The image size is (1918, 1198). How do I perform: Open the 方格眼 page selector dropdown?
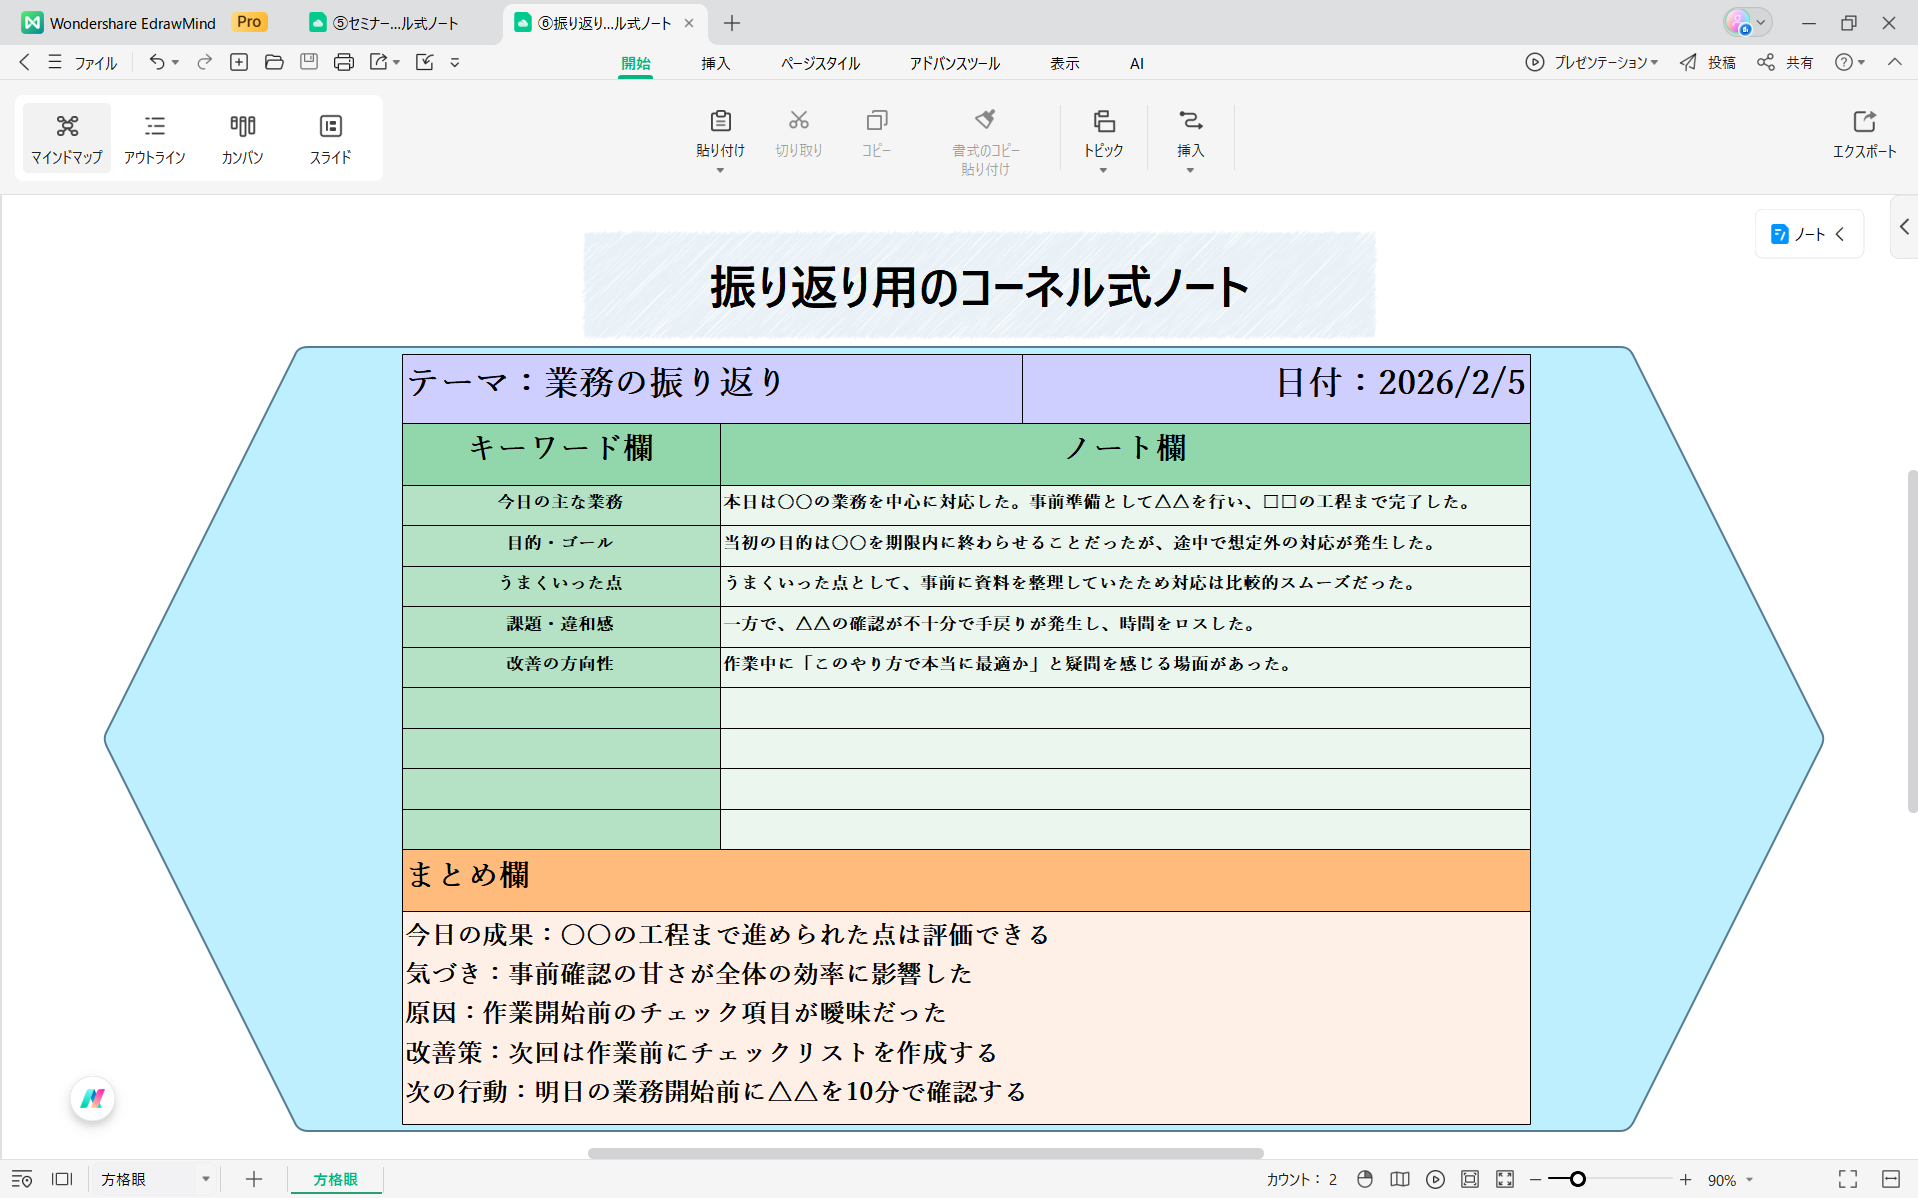206,1179
